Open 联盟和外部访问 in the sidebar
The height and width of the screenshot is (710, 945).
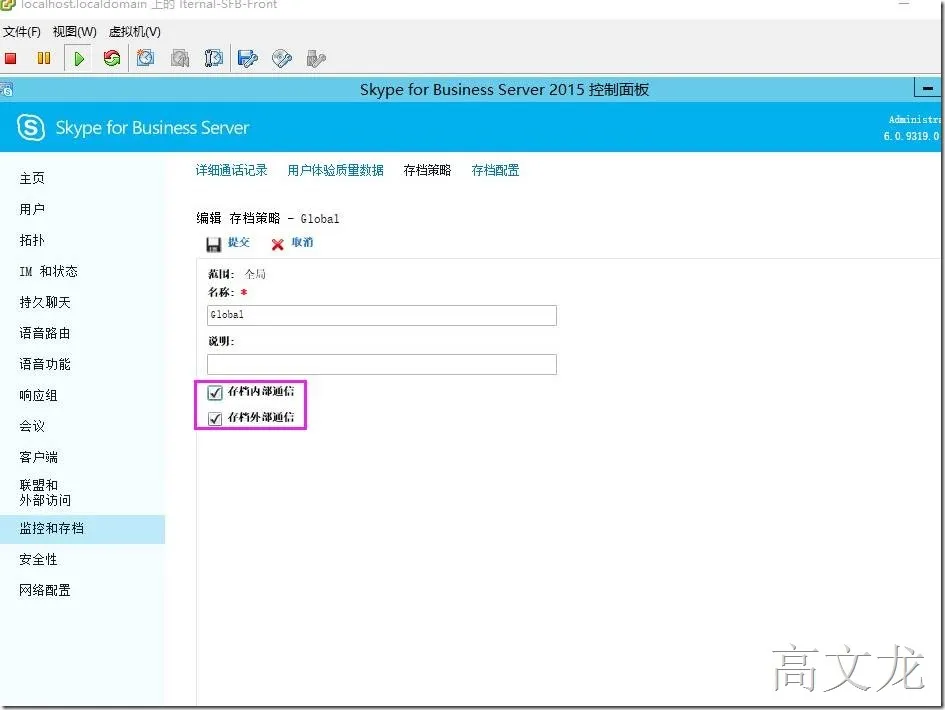tap(45, 492)
